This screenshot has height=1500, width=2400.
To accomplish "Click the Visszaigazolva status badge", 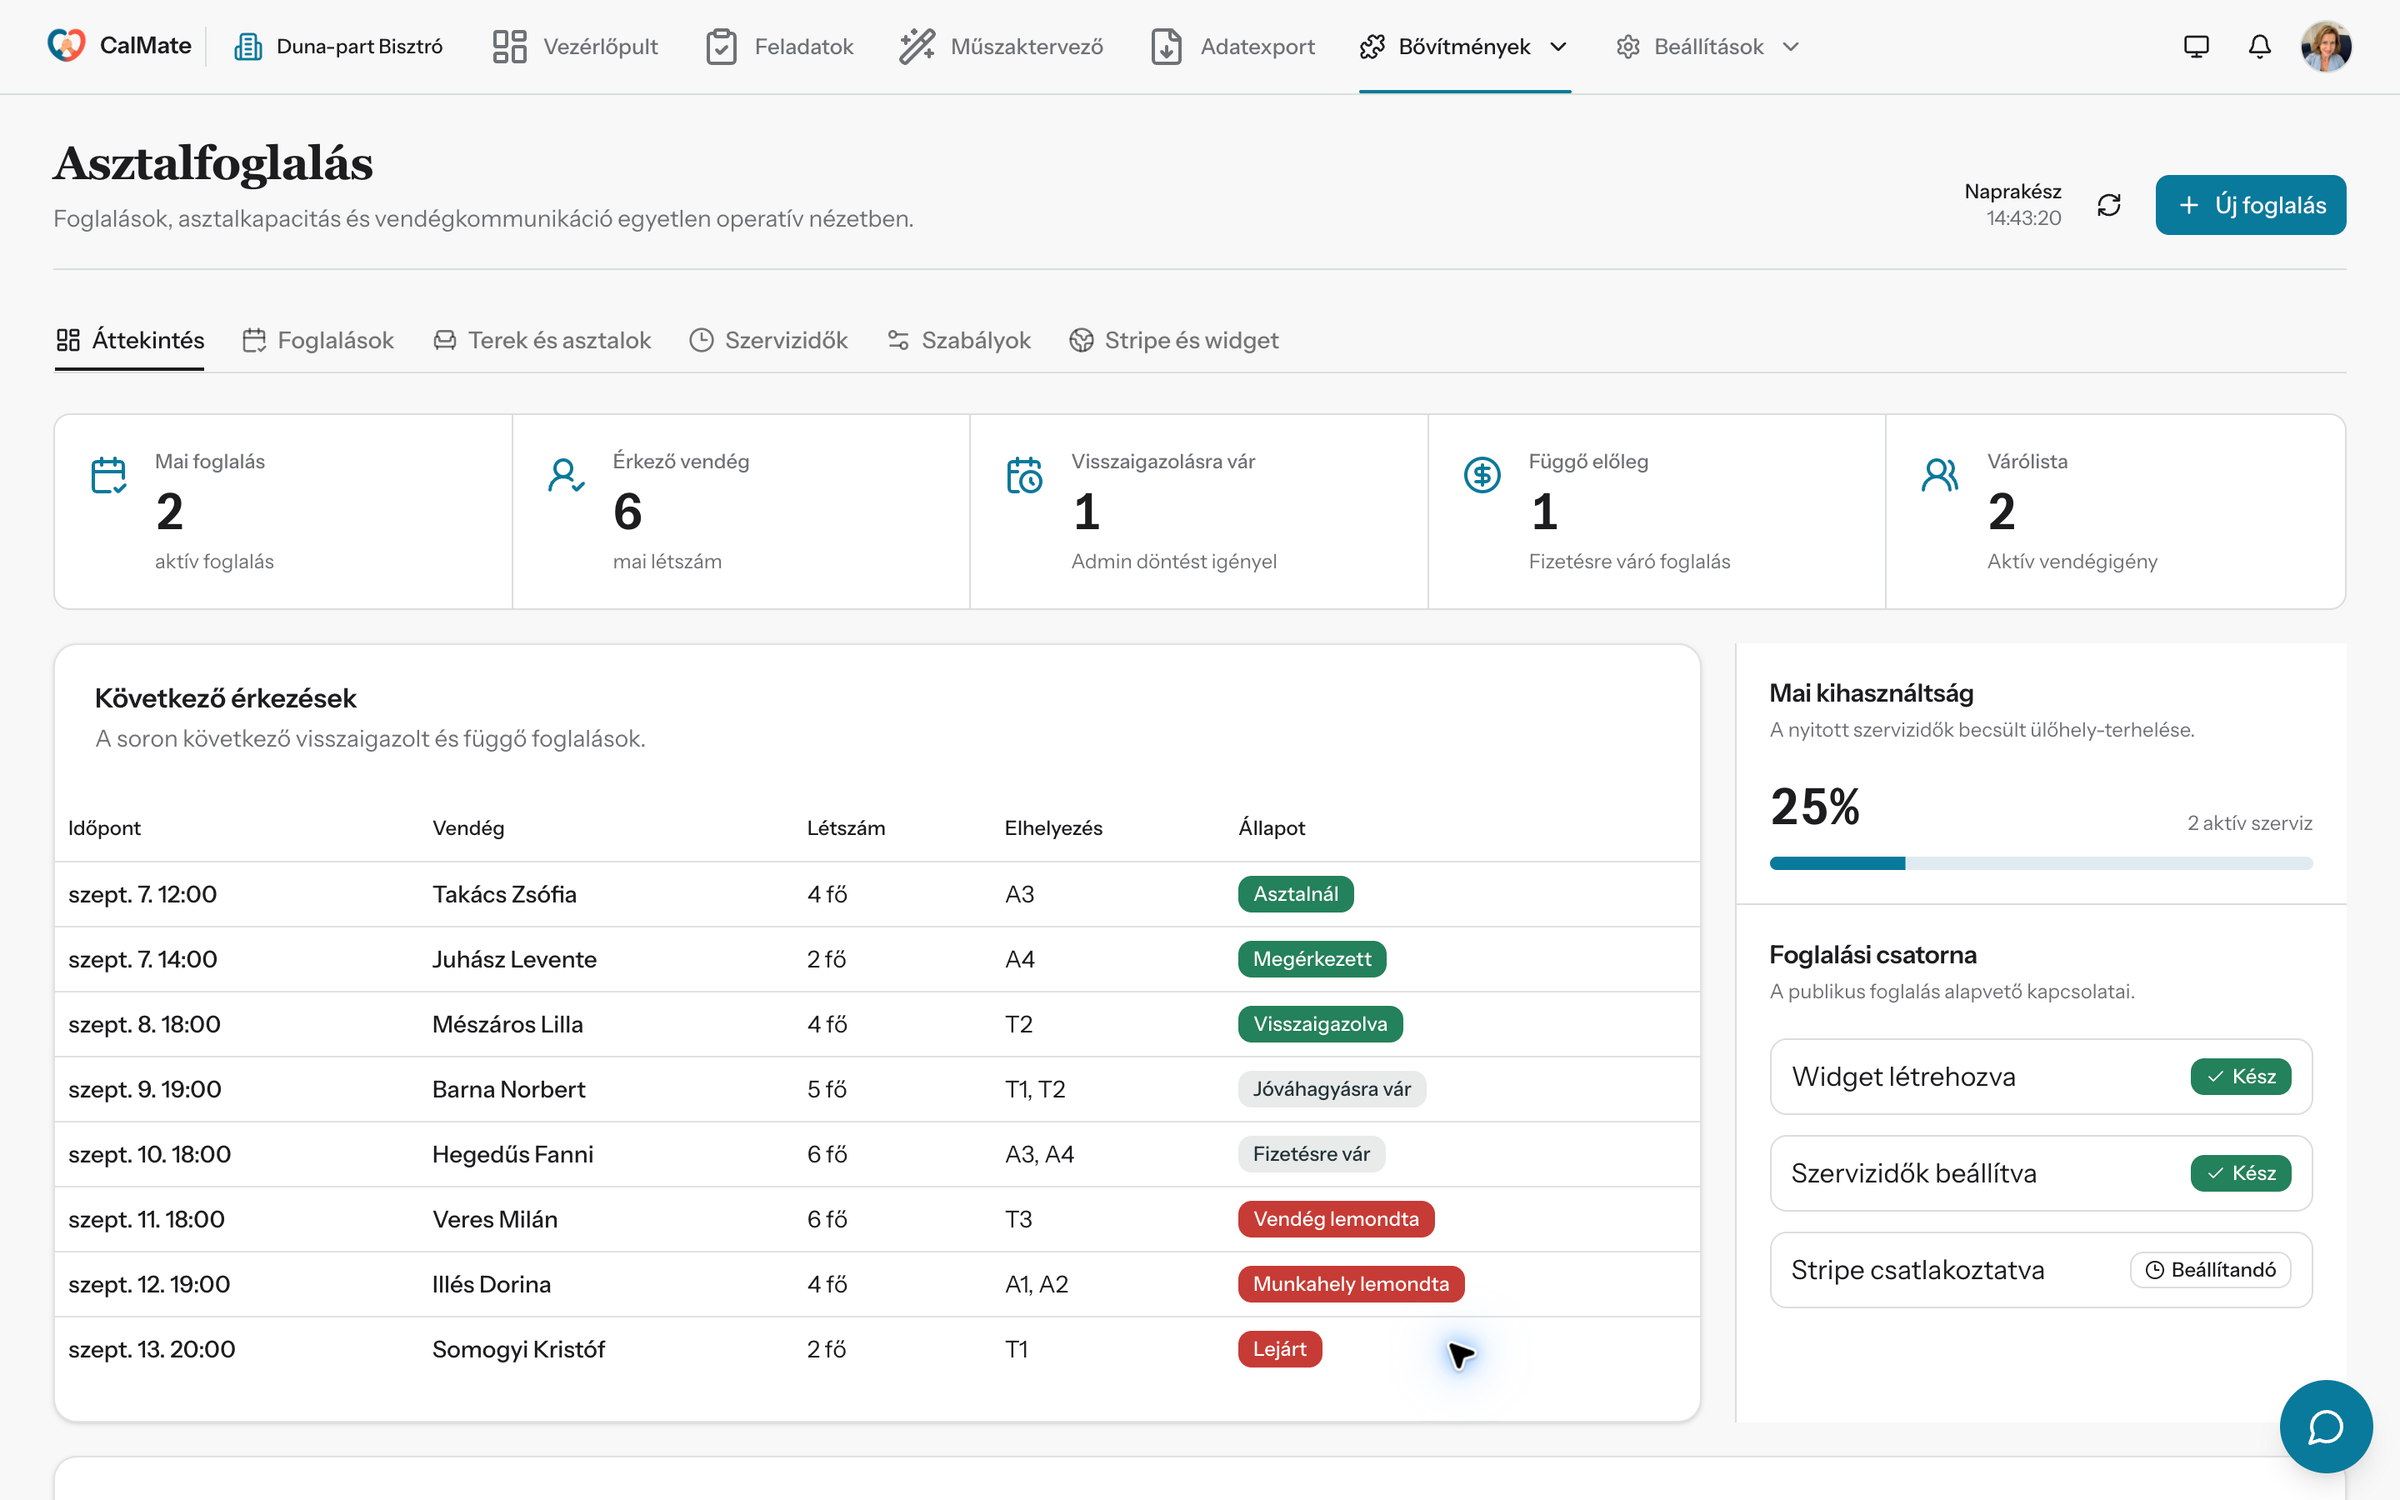I will pyautogui.click(x=1320, y=1024).
